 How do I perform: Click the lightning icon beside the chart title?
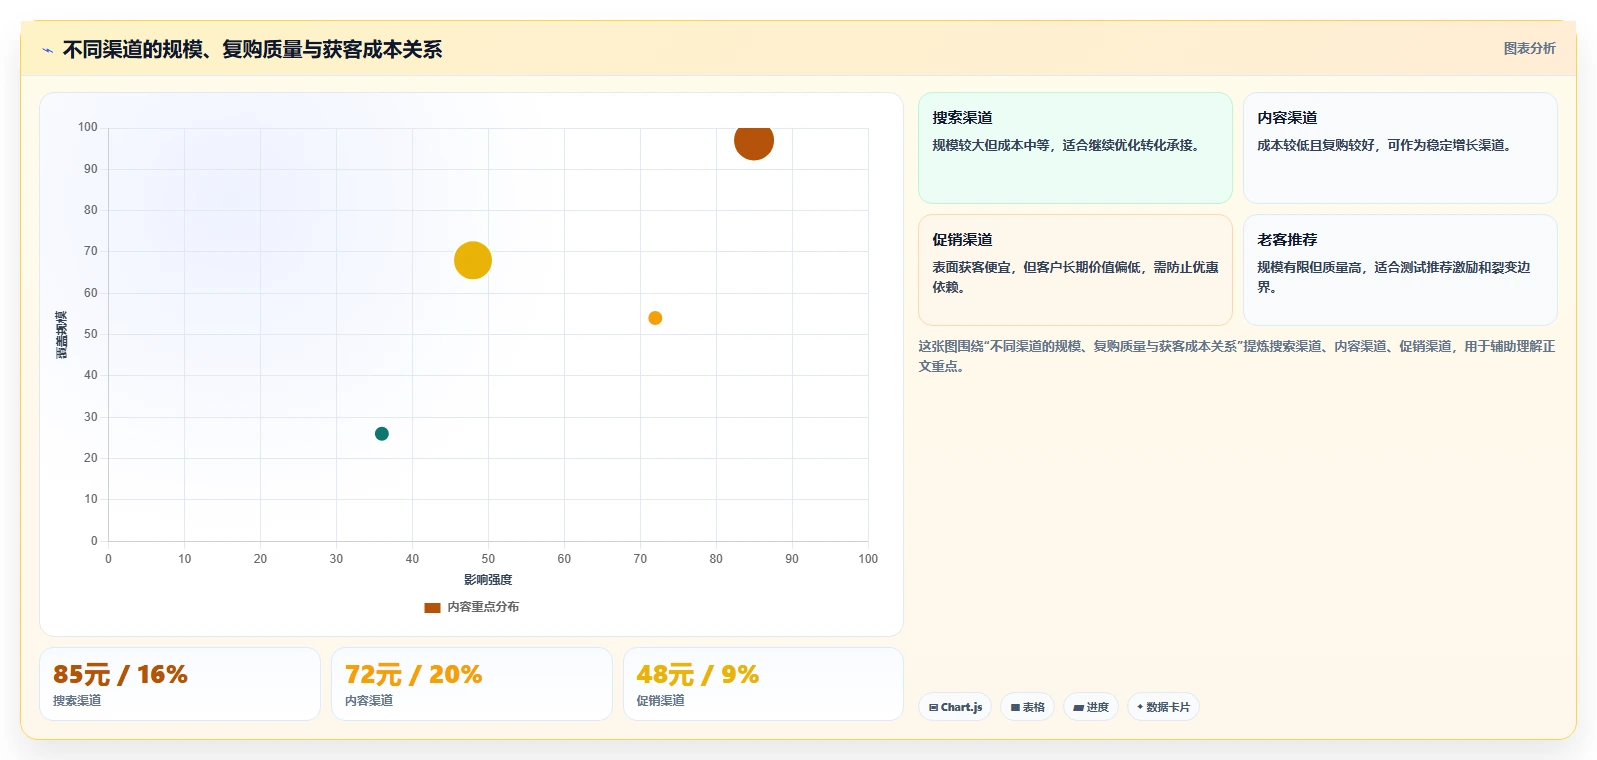47,50
